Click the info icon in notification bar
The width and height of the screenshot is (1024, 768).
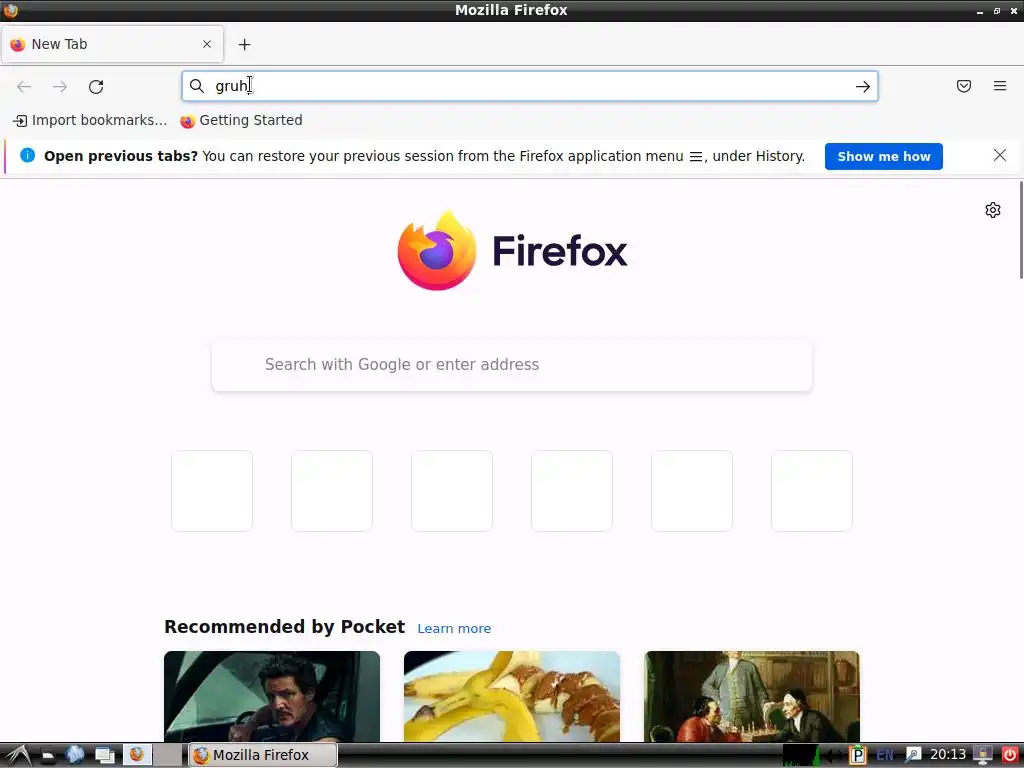pyautogui.click(x=27, y=155)
